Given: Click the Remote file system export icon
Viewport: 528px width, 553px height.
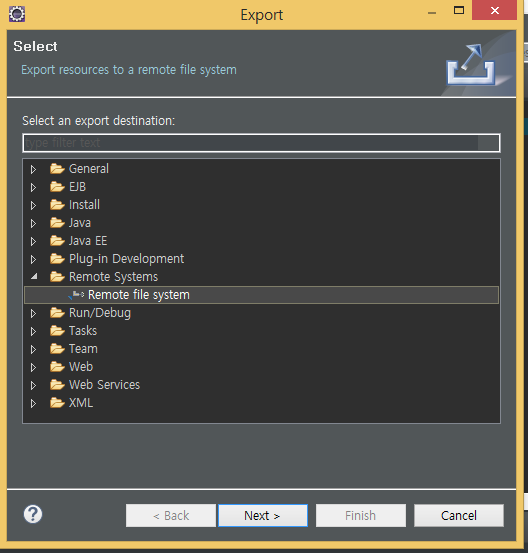Looking at the screenshot, I should click(76, 295).
